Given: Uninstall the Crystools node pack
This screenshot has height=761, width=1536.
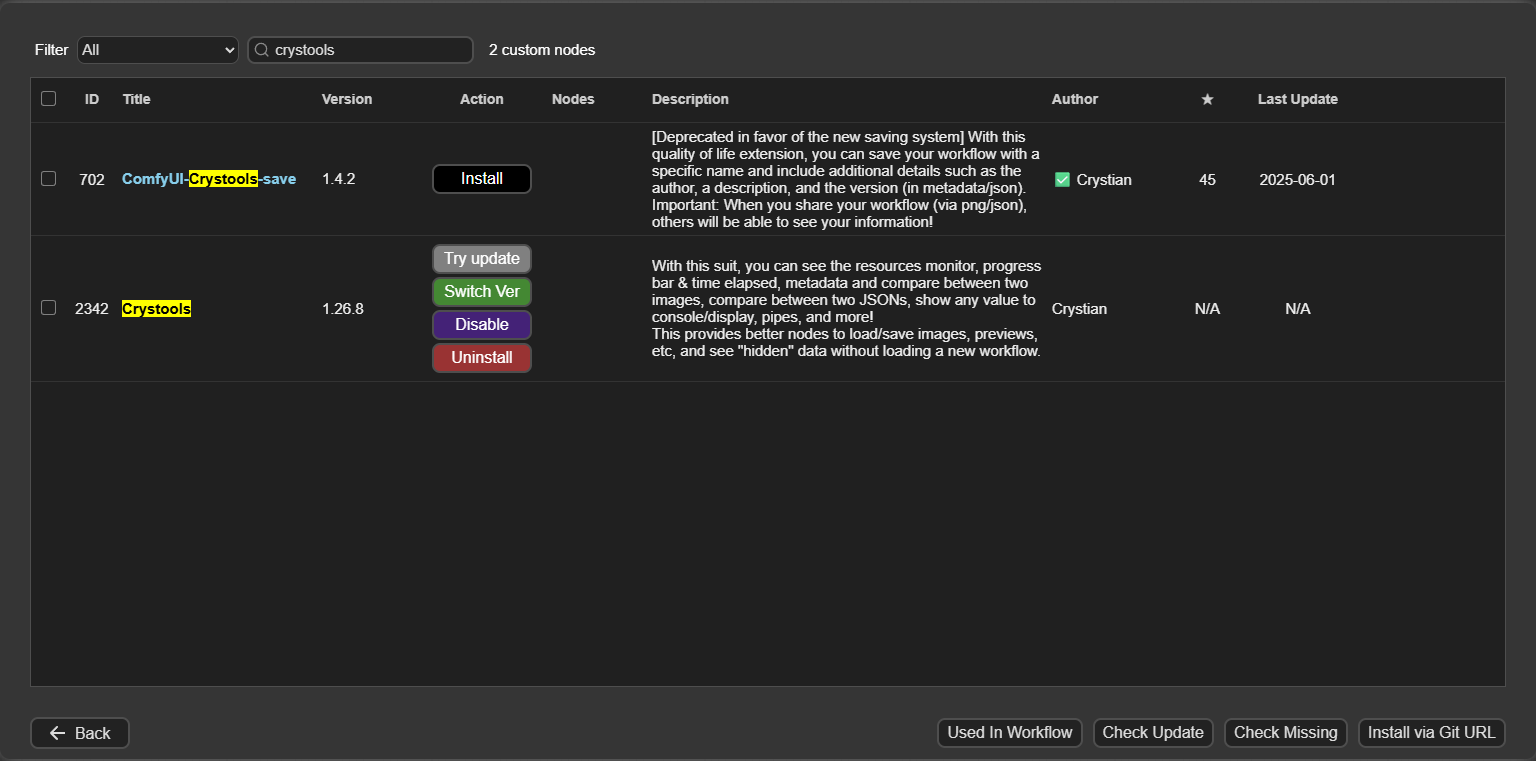Looking at the screenshot, I should 481,358.
